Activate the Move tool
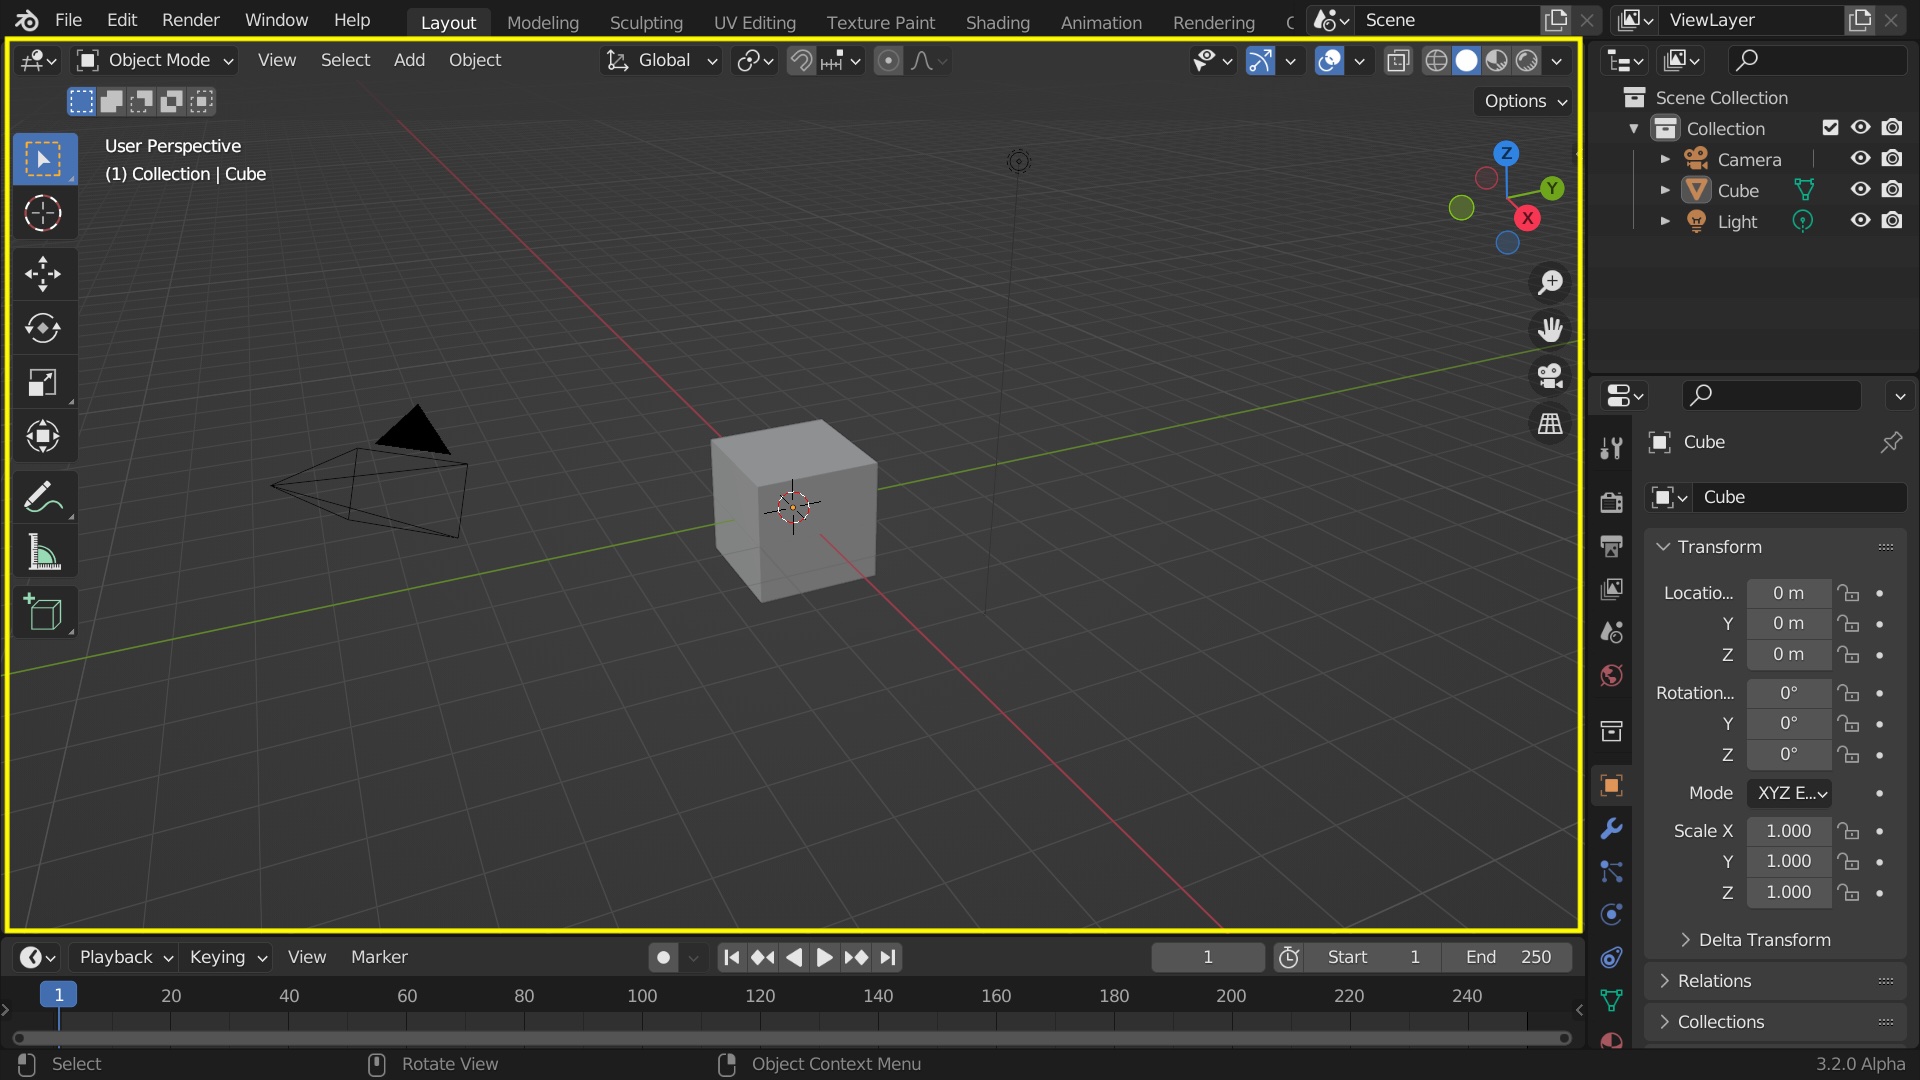1920x1080 pixels. coord(43,274)
